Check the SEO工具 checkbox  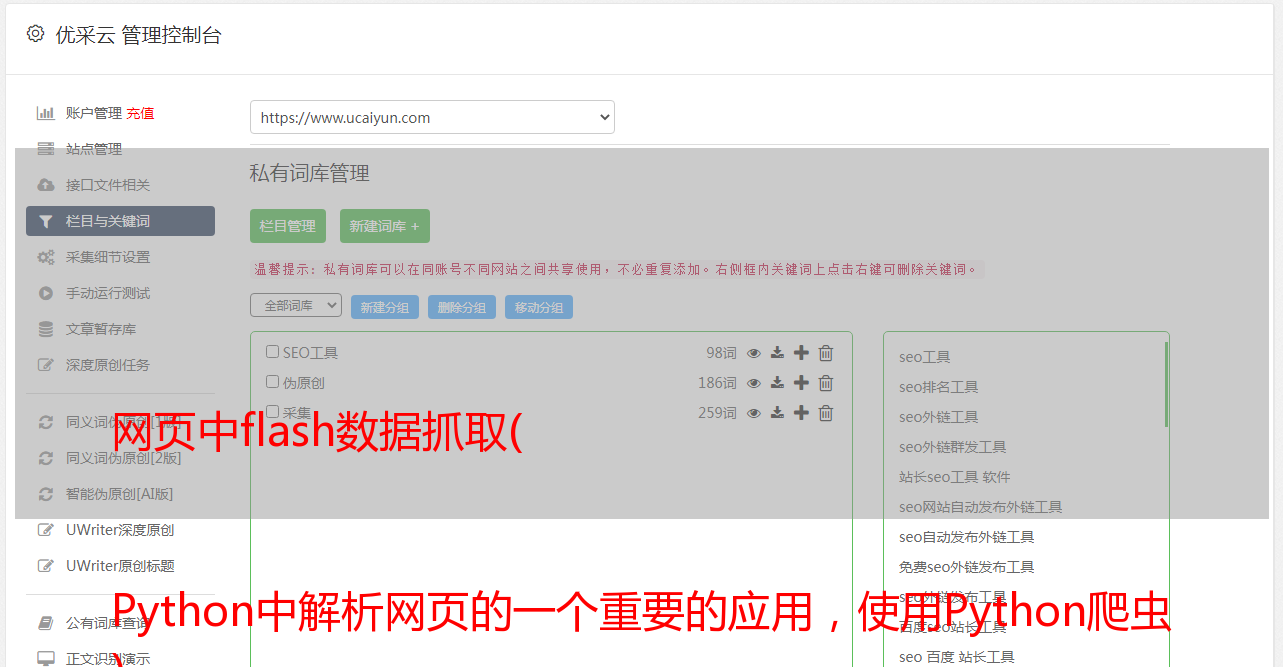pyautogui.click(x=272, y=352)
